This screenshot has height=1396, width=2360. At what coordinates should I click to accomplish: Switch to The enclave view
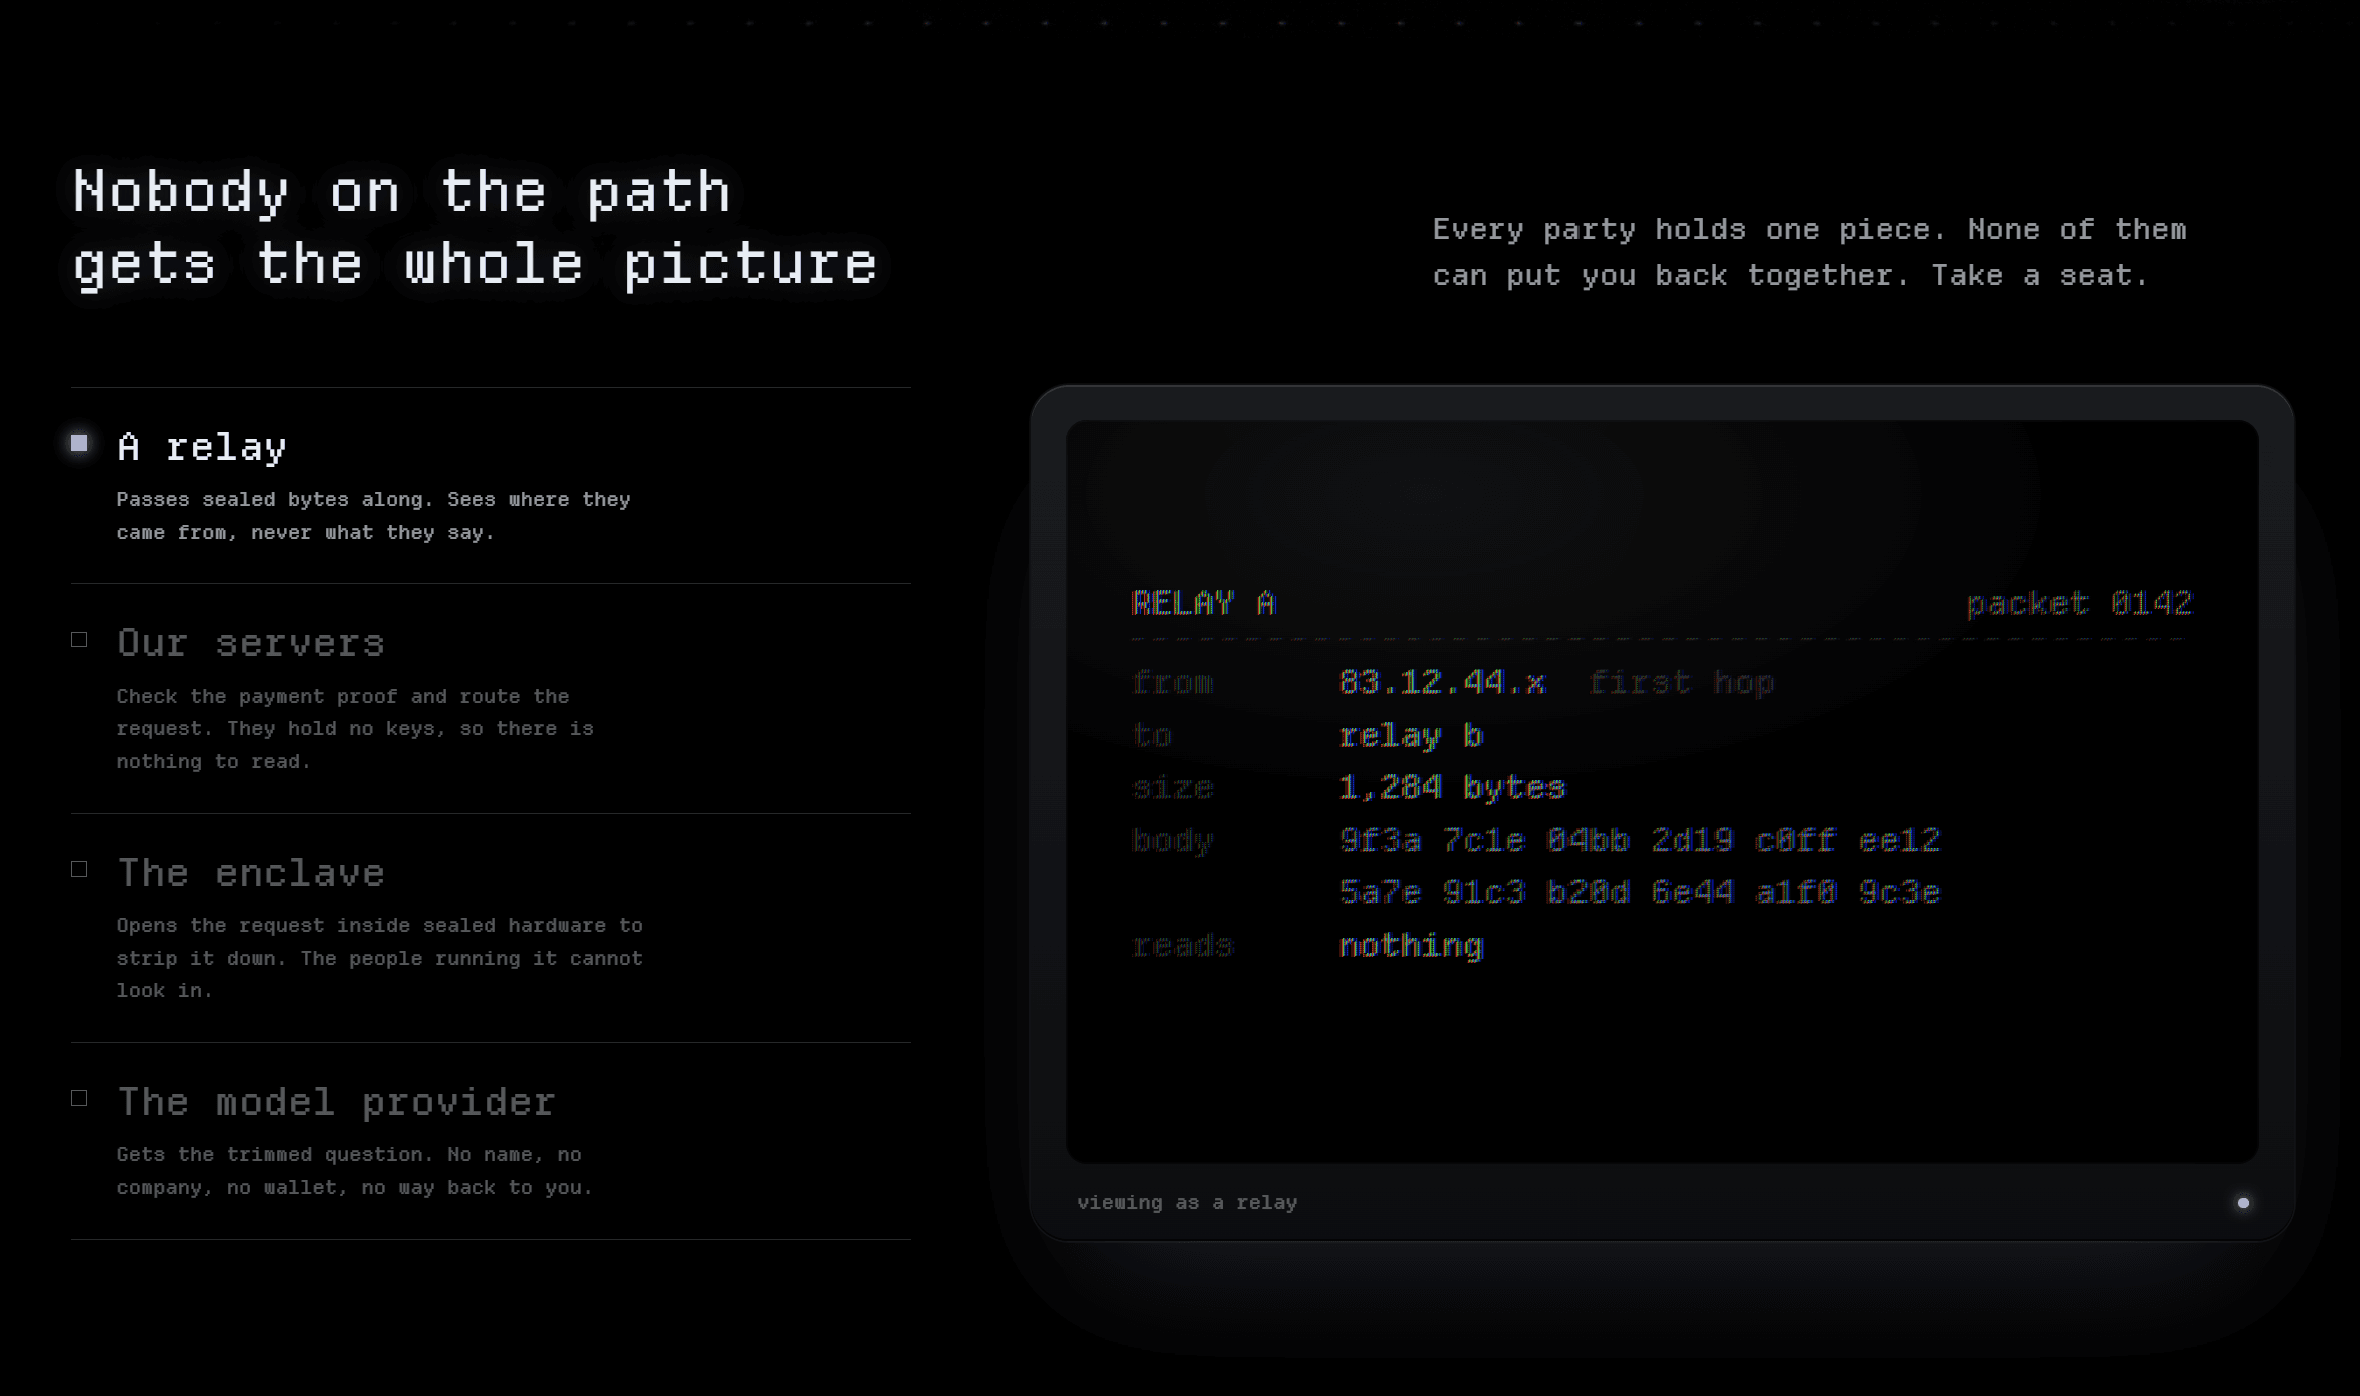tap(490, 928)
